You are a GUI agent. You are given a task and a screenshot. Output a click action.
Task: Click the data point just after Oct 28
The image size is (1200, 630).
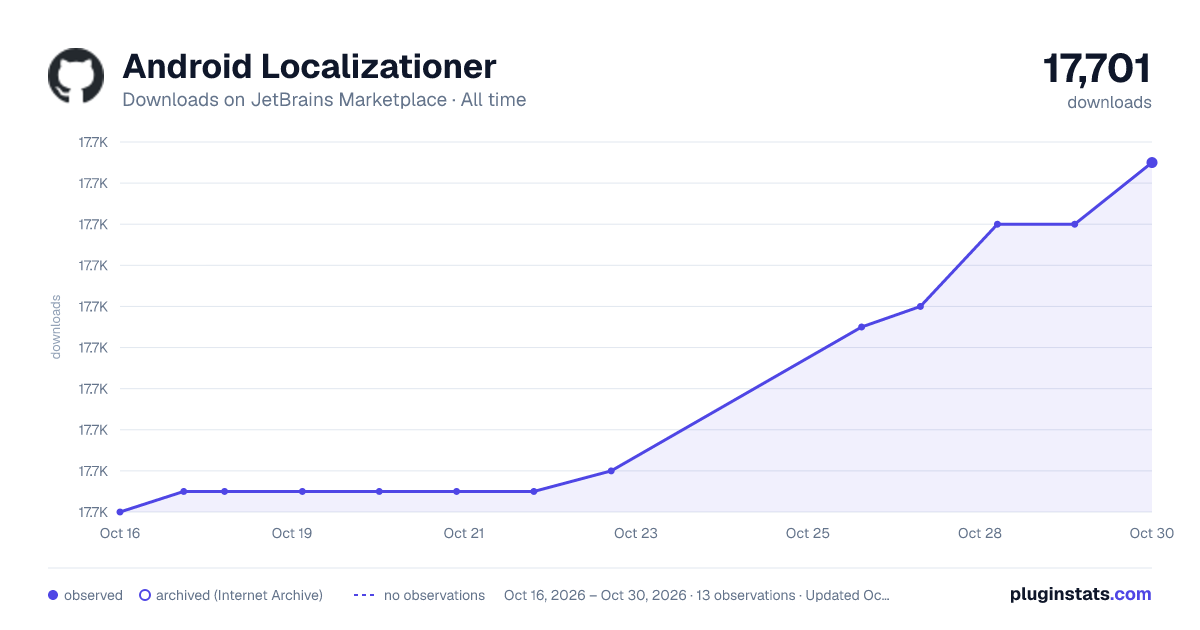click(x=998, y=224)
